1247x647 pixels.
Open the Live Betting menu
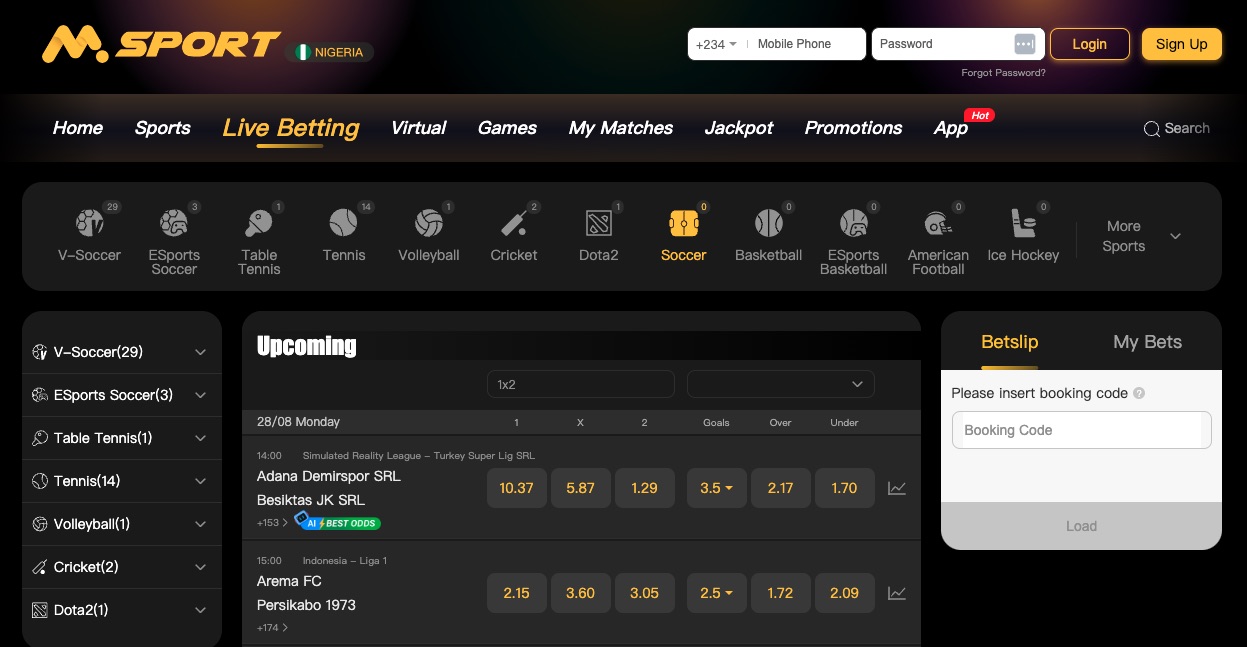click(291, 128)
